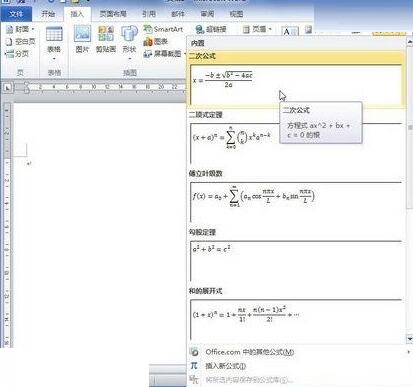
Task: Open the 页面布局 (Page Layout) tab
Action: tap(113, 14)
